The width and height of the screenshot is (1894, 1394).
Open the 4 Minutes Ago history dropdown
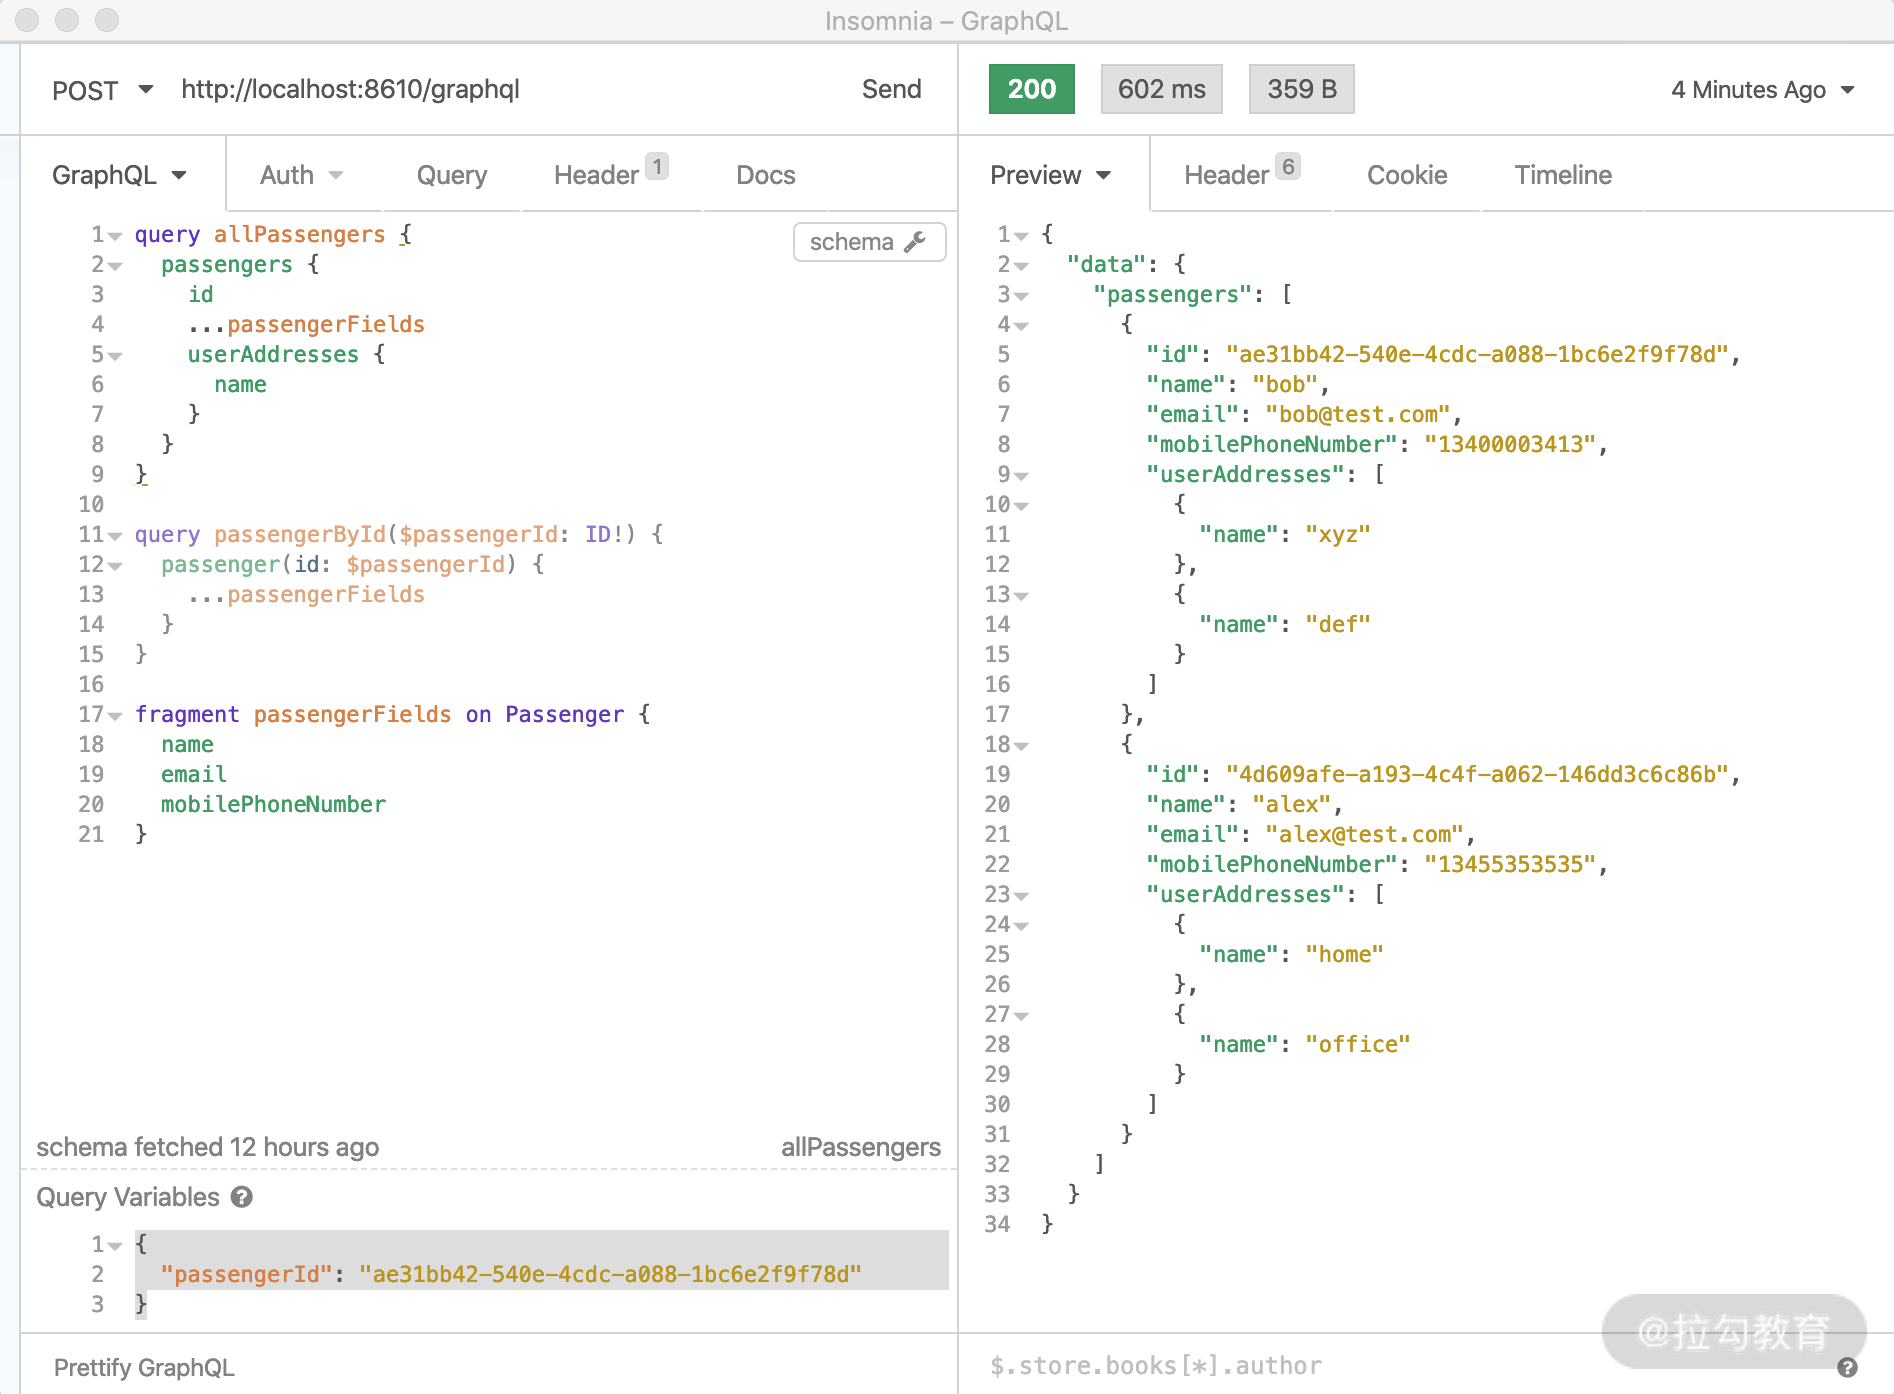coord(1762,90)
